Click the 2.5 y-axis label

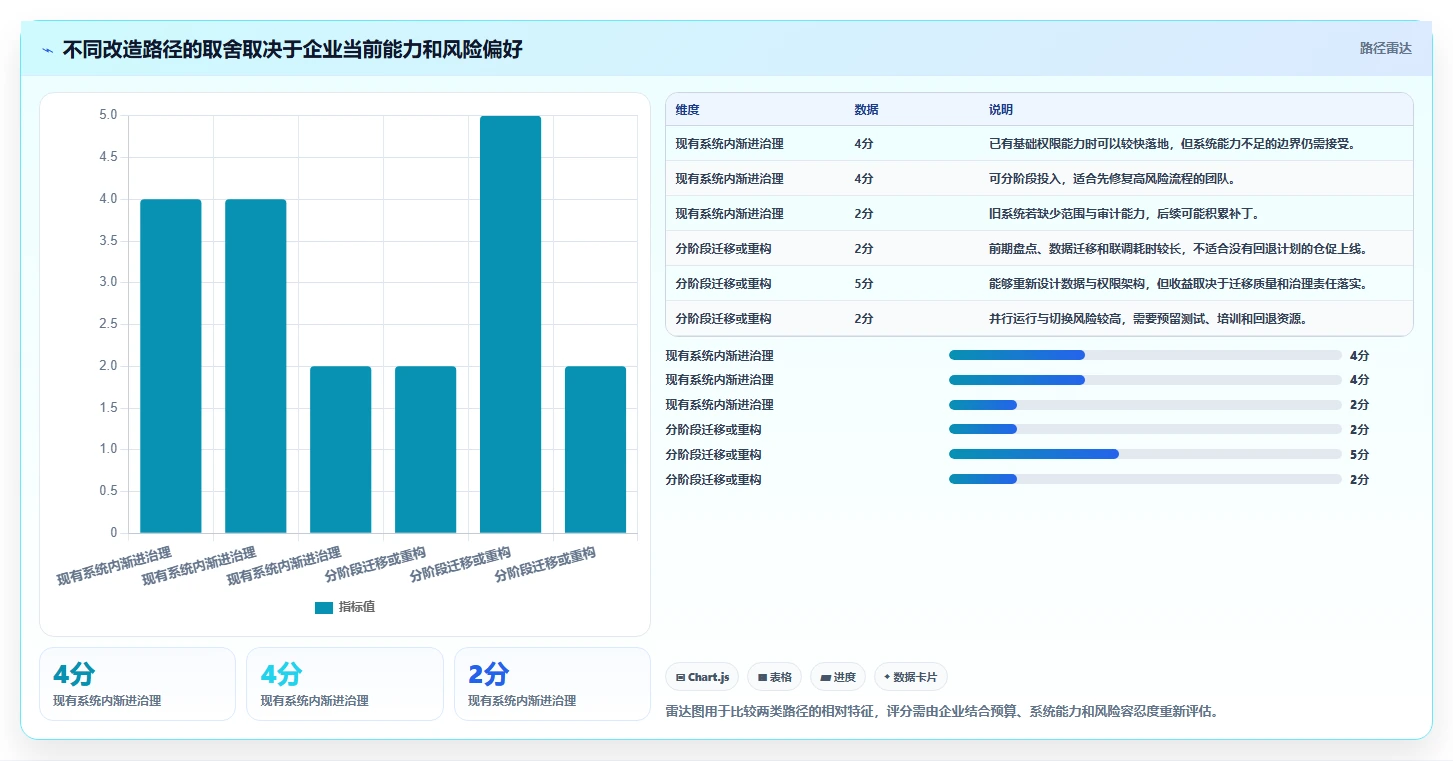coord(108,324)
